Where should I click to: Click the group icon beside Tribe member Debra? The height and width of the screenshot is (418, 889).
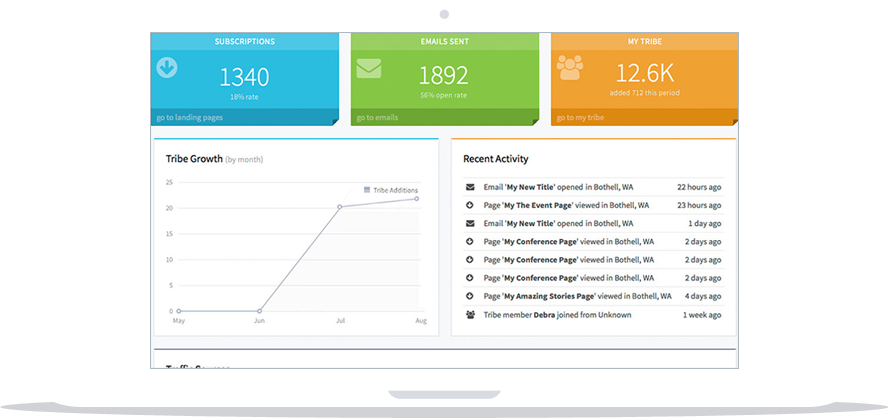click(x=470, y=314)
